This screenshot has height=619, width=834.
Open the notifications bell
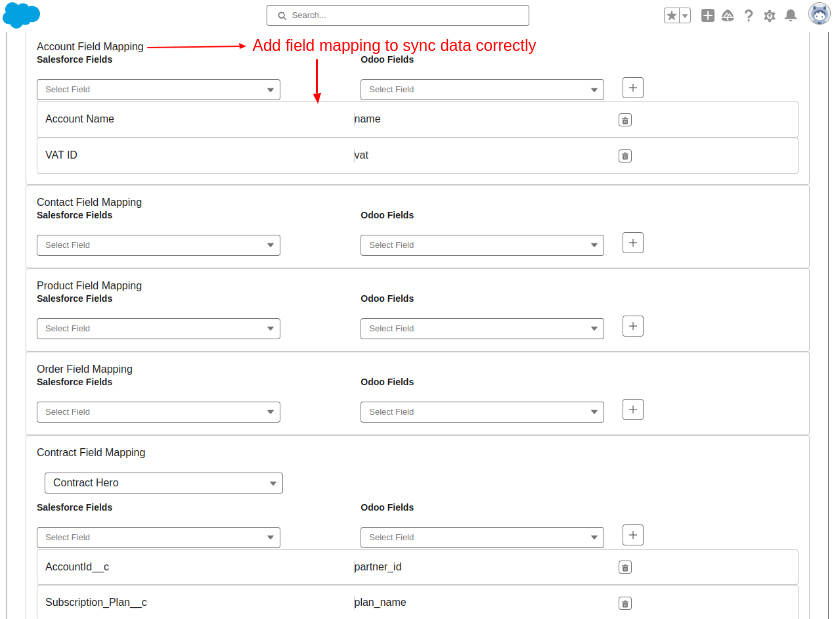(x=791, y=15)
